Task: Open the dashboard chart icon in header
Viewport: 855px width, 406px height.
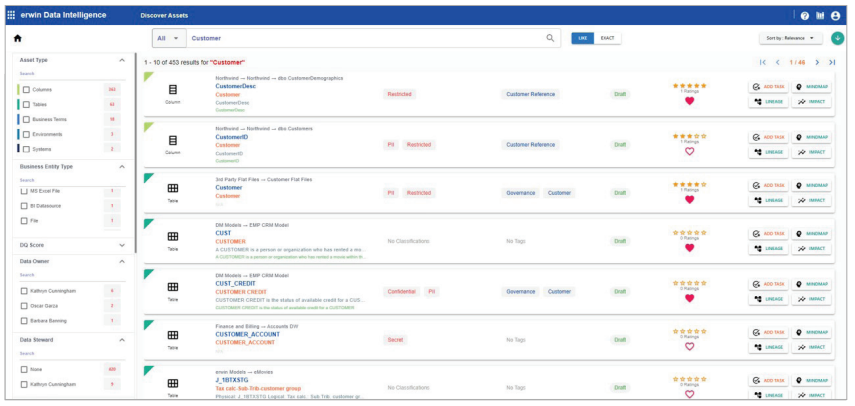Action: [820, 16]
